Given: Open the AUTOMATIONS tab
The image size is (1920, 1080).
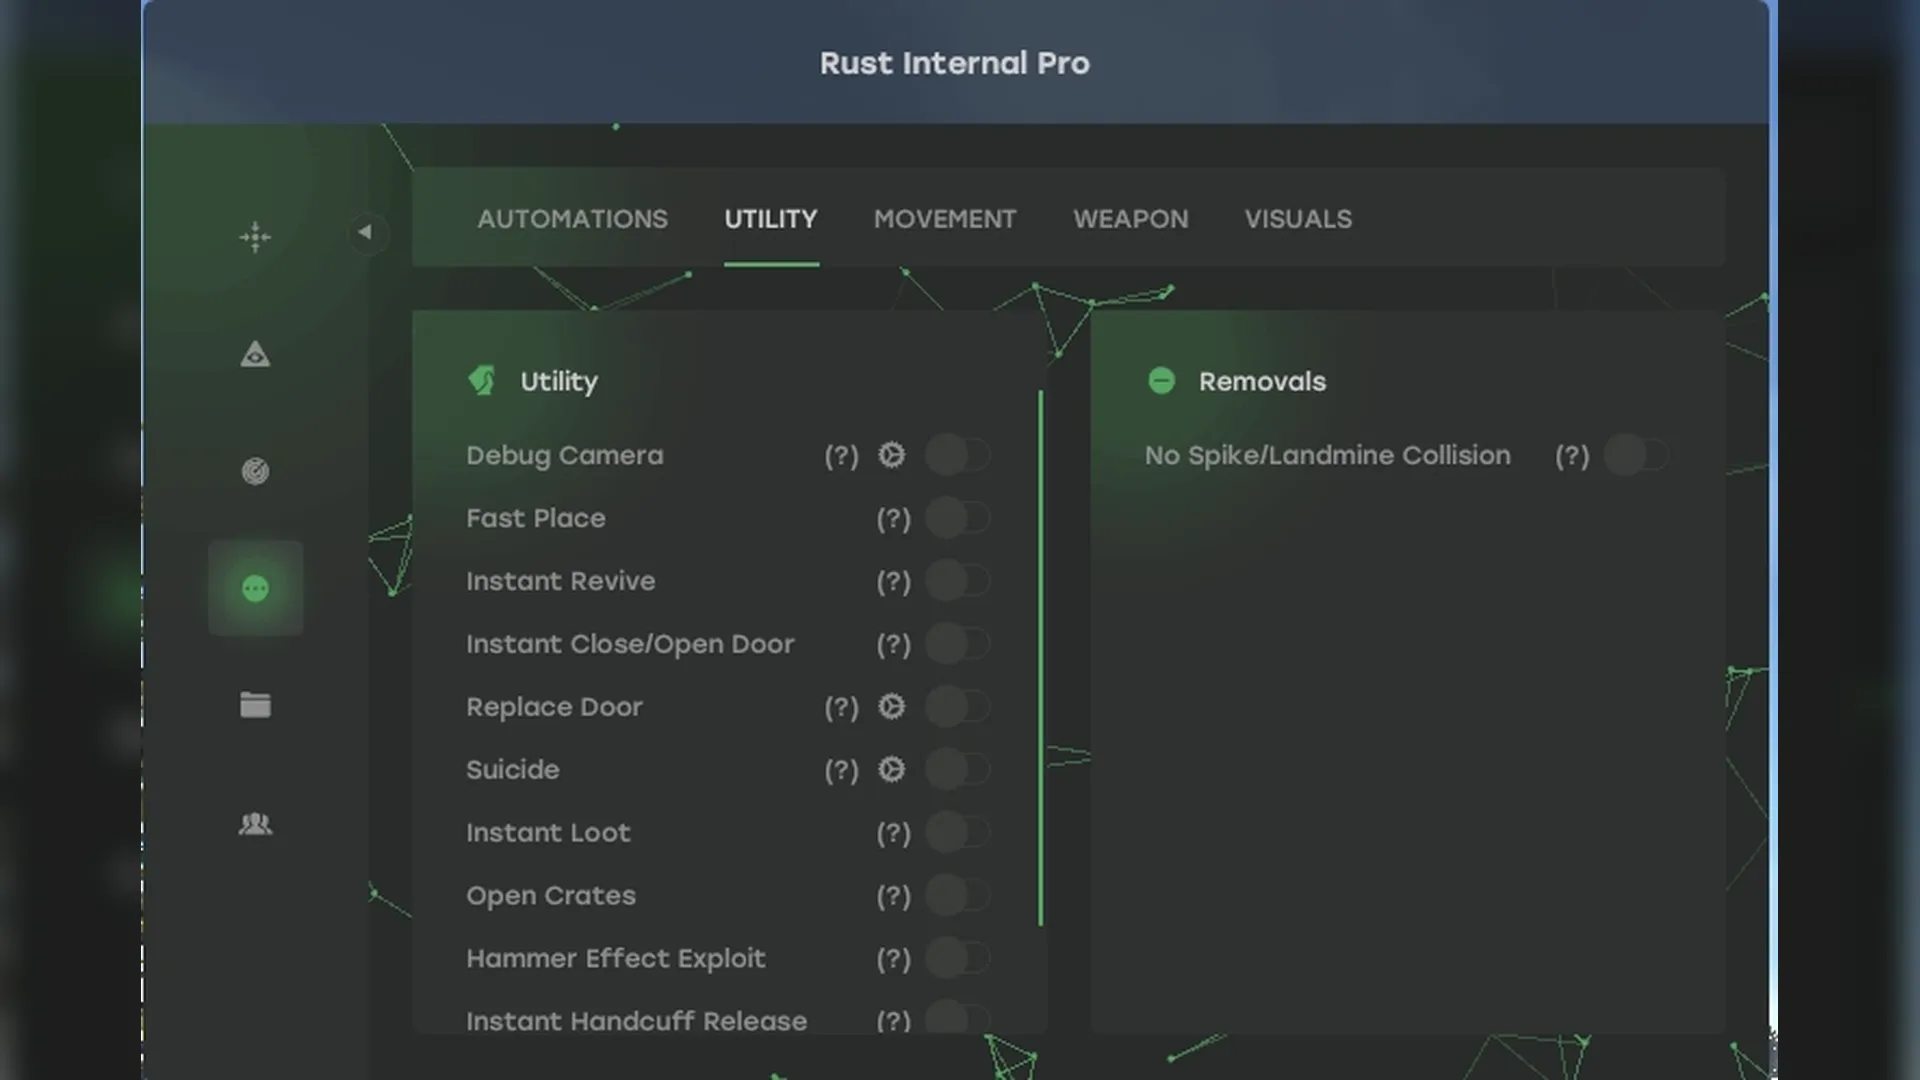Looking at the screenshot, I should tap(572, 219).
